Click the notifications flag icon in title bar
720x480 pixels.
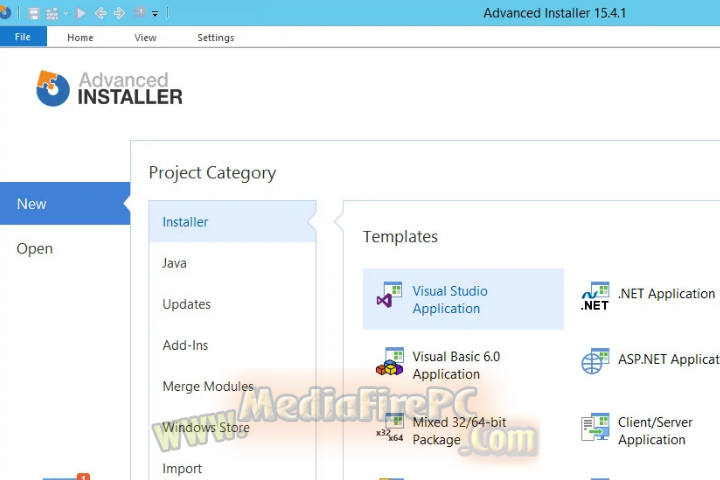point(140,12)
